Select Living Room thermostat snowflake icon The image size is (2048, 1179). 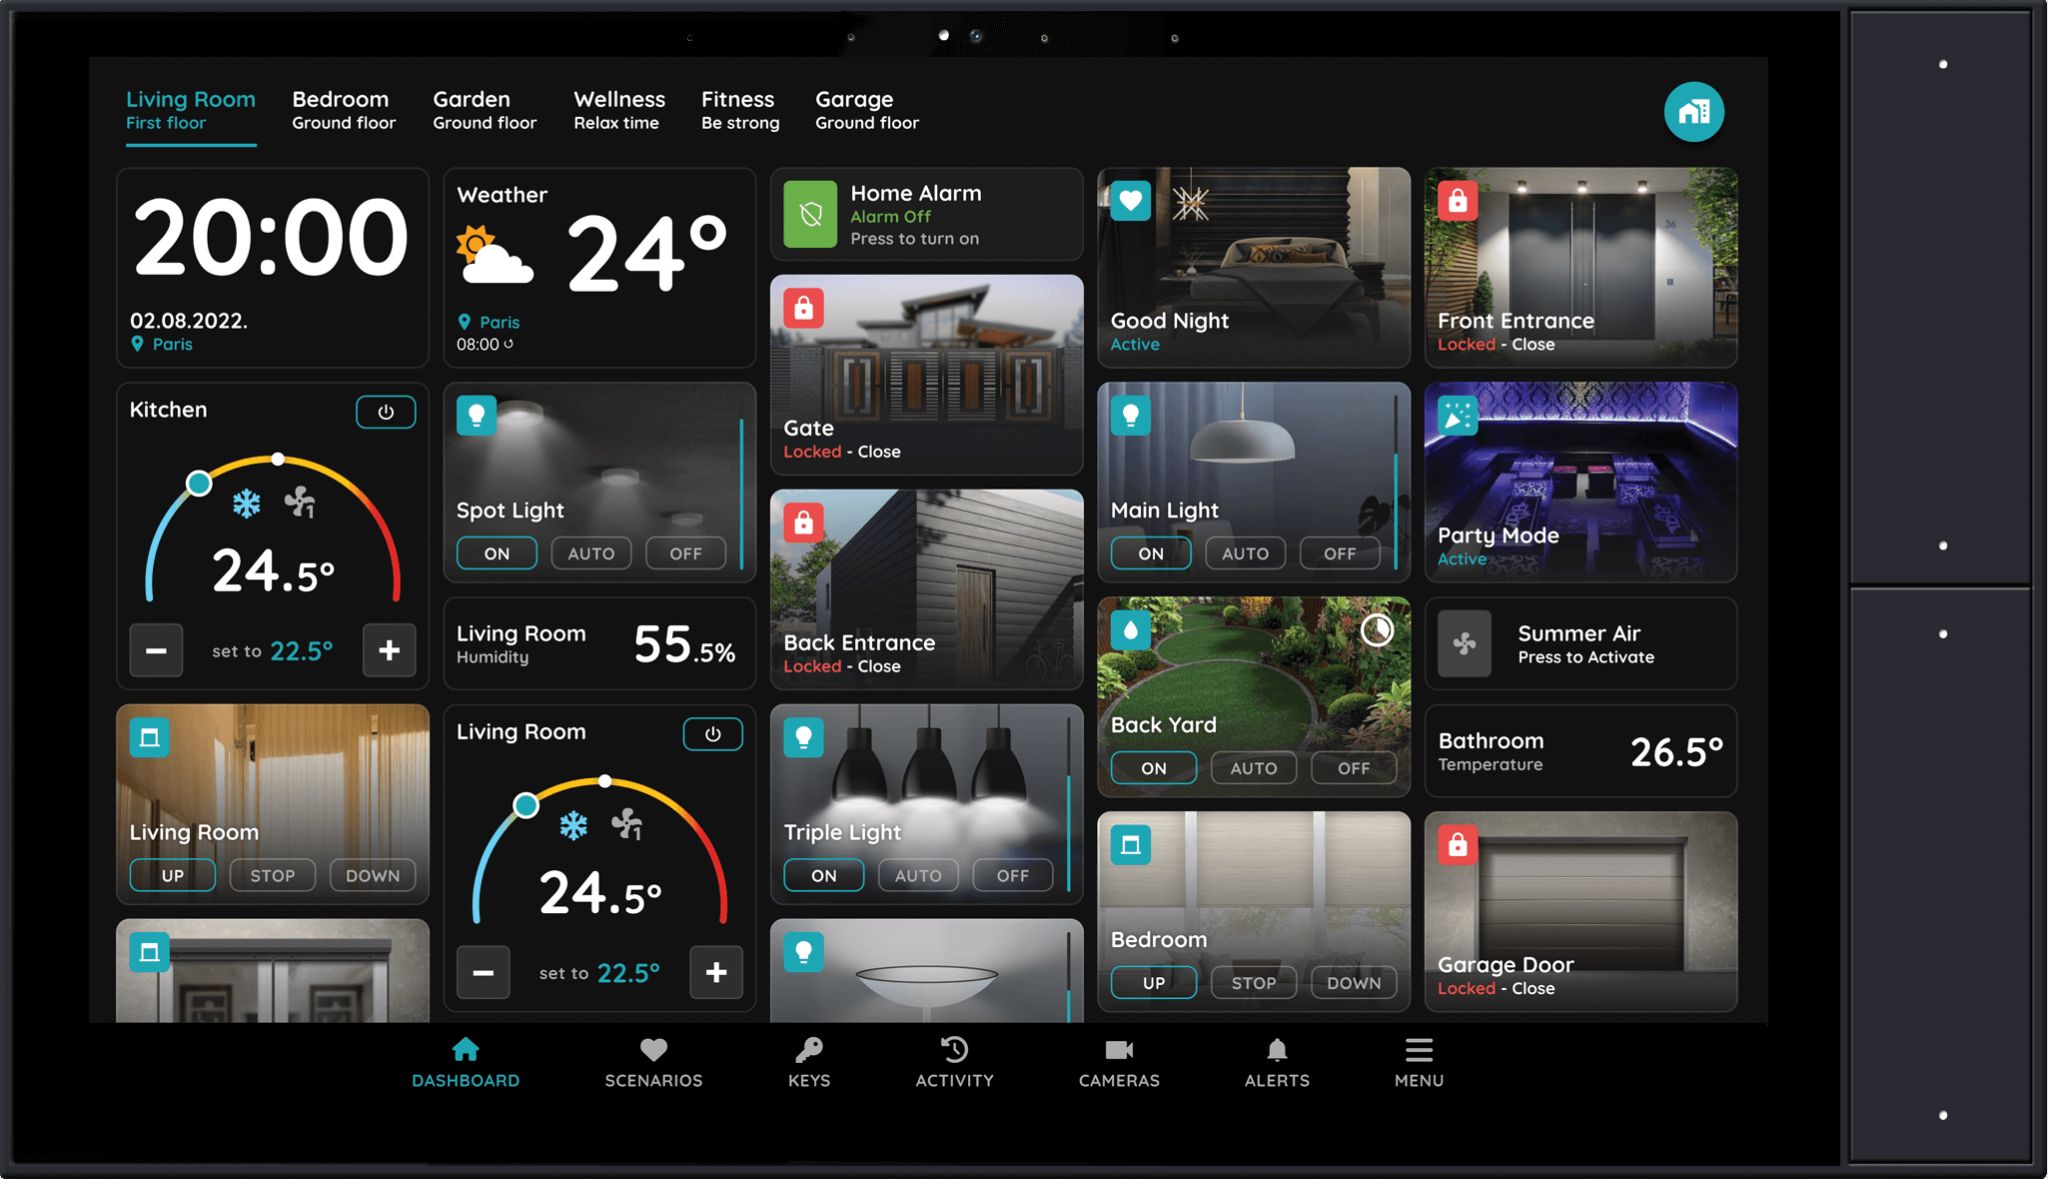pyautogui.click(x=573, y=825)
